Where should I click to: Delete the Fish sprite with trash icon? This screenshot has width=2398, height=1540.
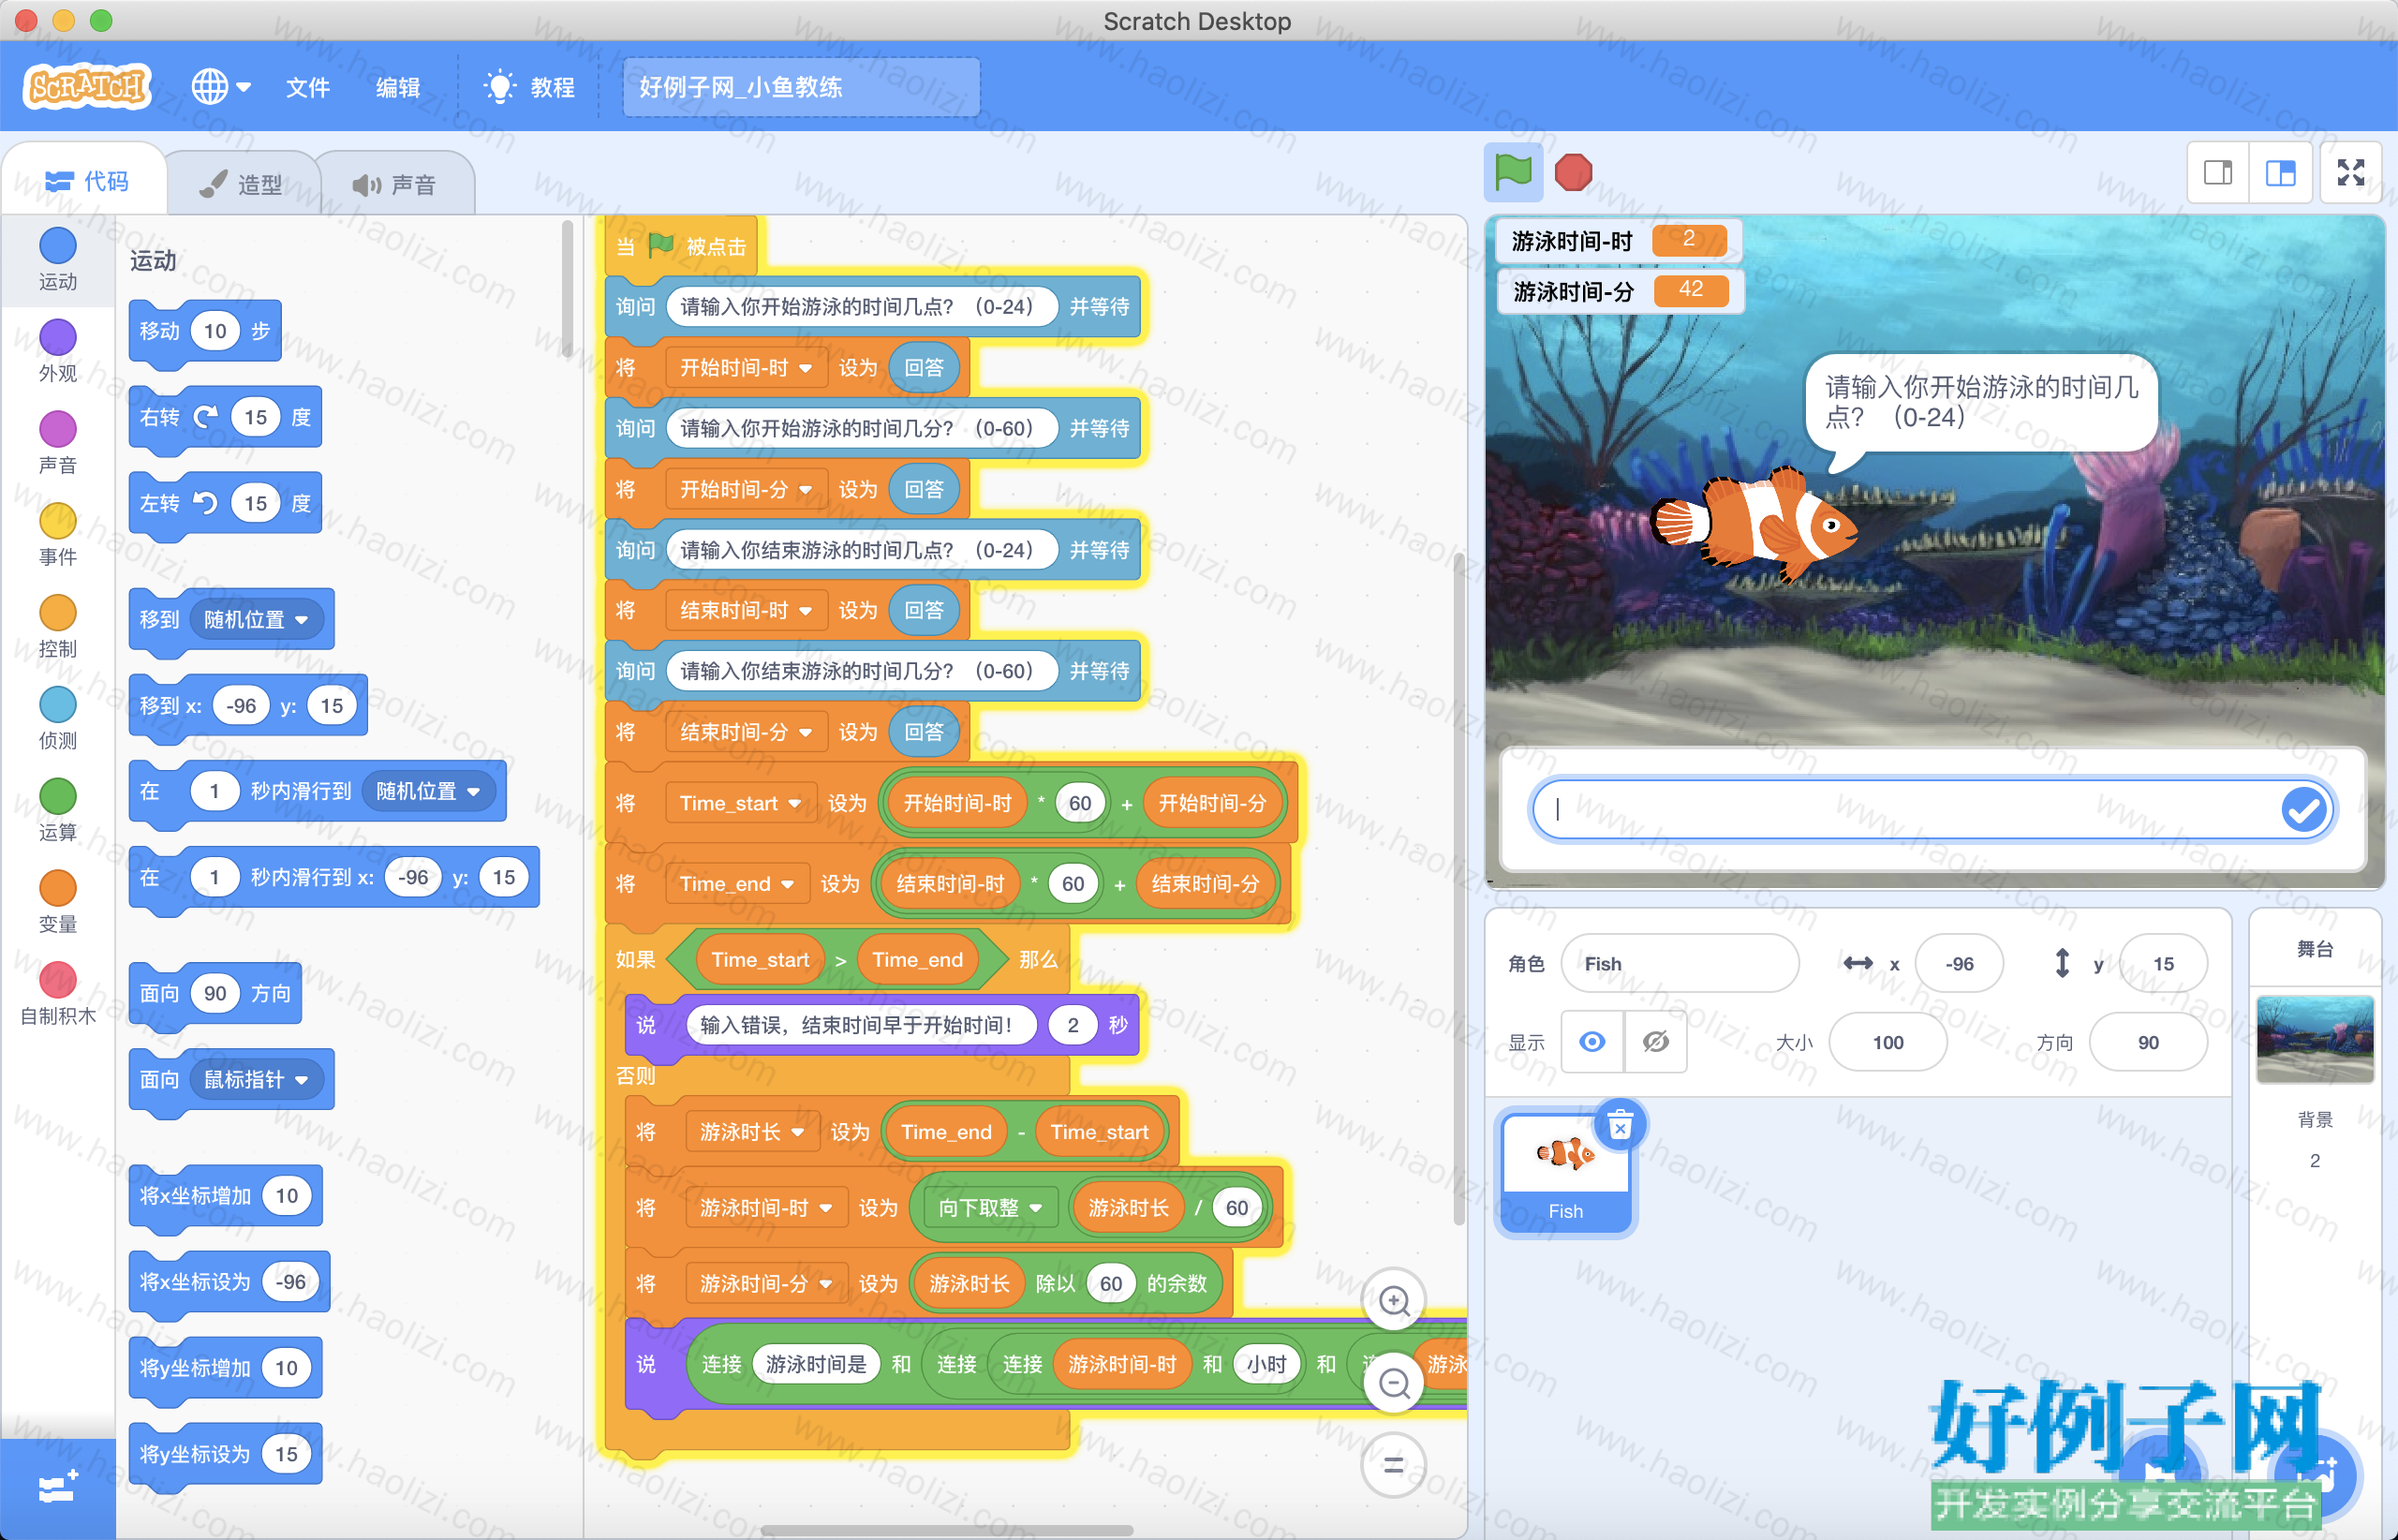(x=1620, y=1126)
